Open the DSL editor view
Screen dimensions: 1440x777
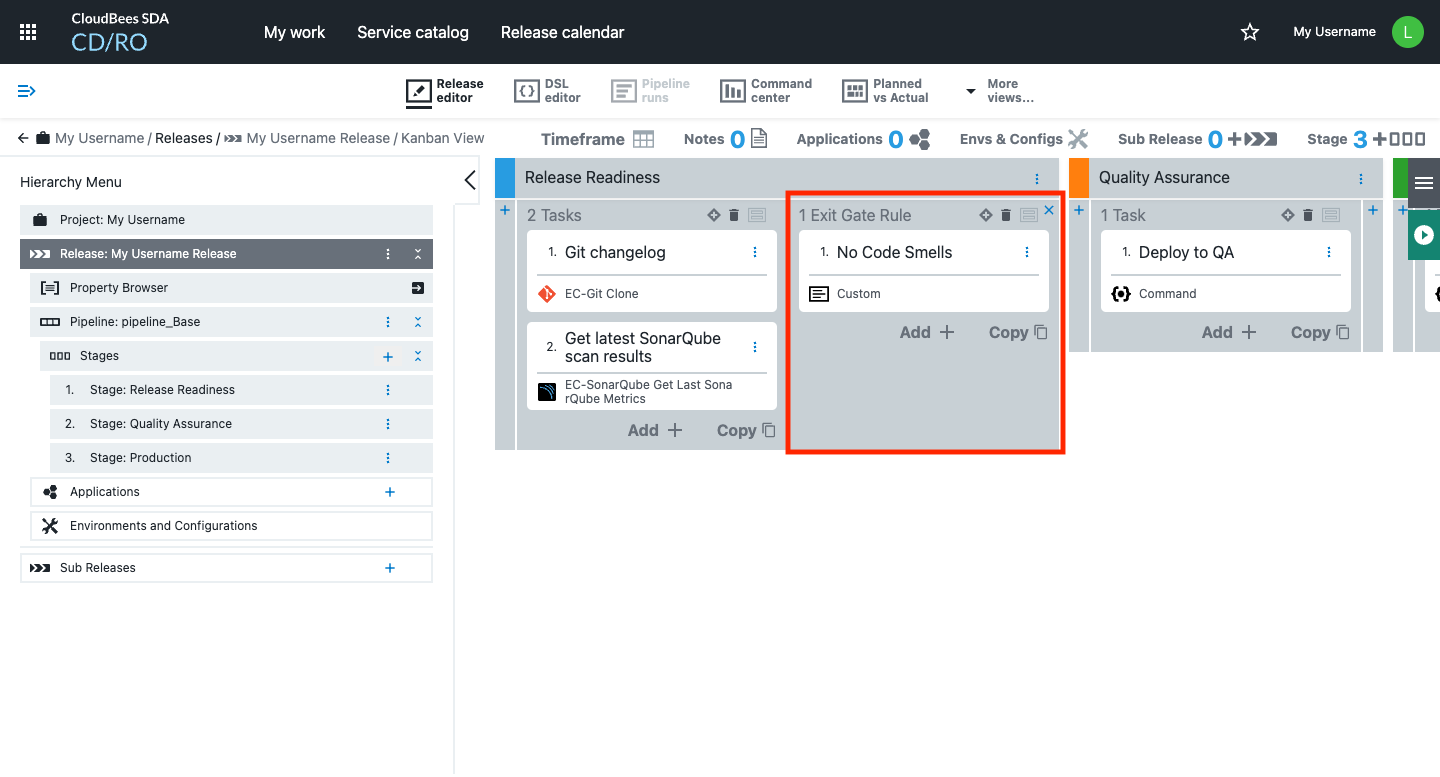click(547, 91)
